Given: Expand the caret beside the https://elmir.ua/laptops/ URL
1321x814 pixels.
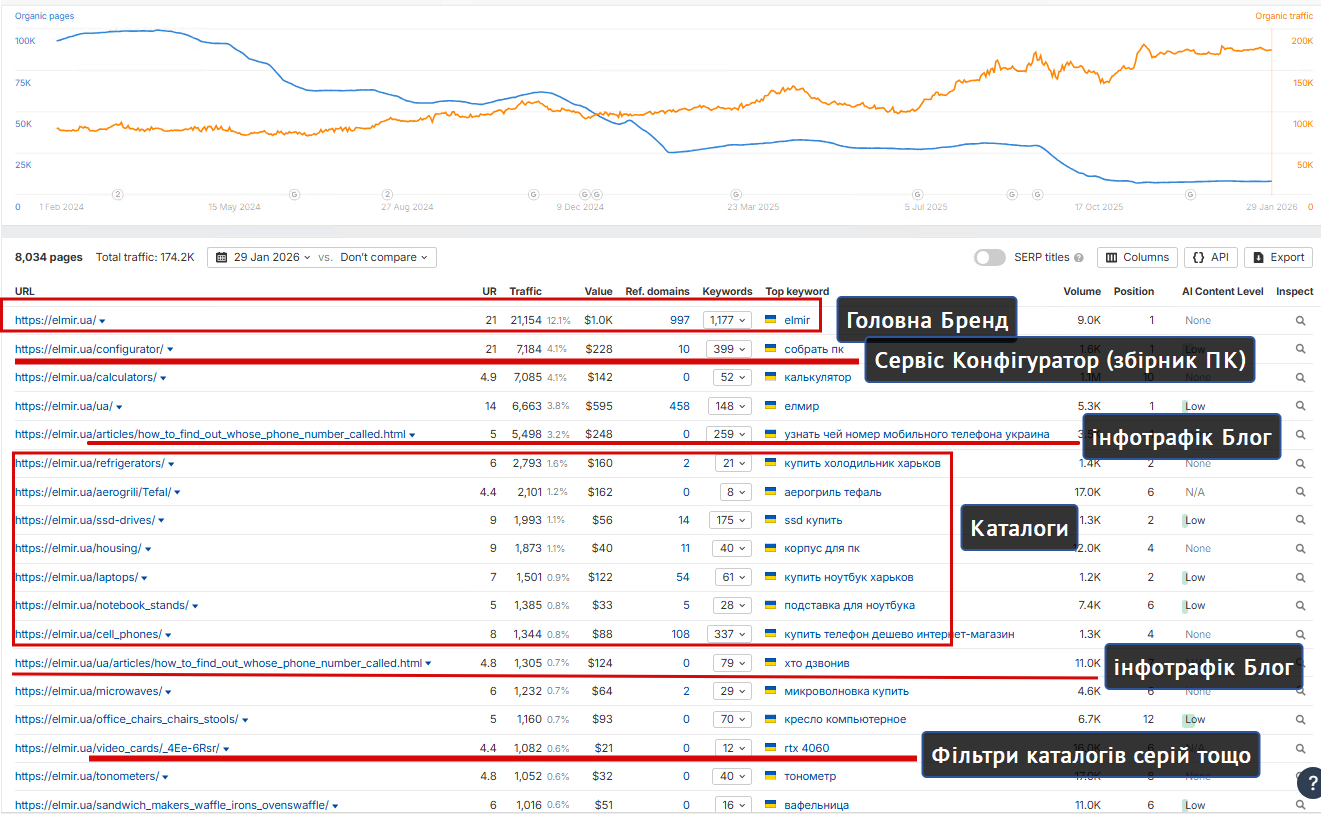Looking at the screenshot, I should (x=145, y=578).
